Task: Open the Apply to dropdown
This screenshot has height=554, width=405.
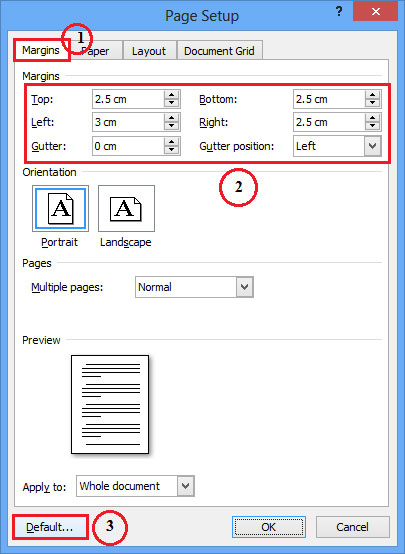Action: point(186,486)
